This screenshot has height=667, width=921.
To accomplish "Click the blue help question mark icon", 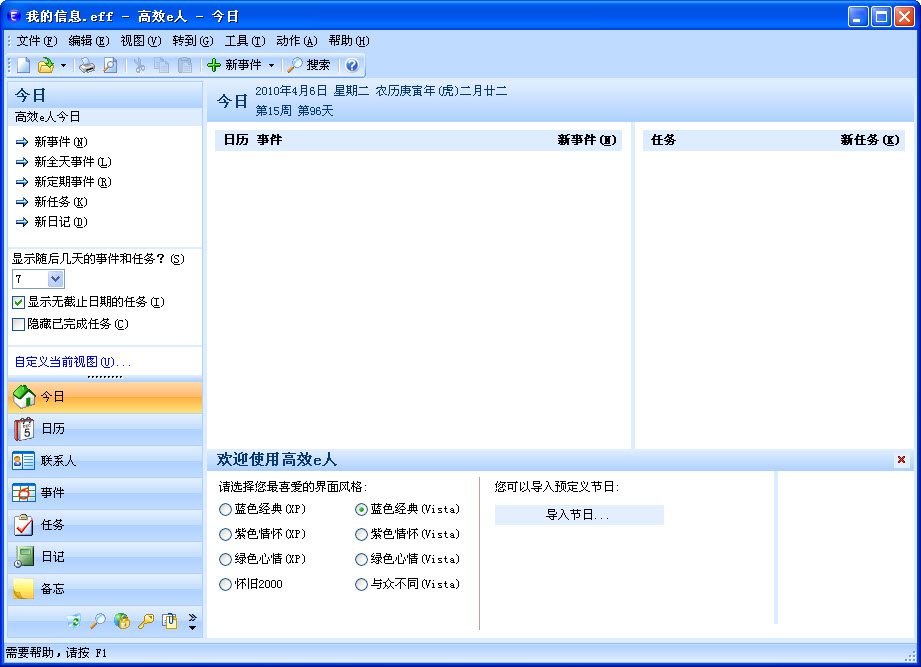I will (352, 65).
